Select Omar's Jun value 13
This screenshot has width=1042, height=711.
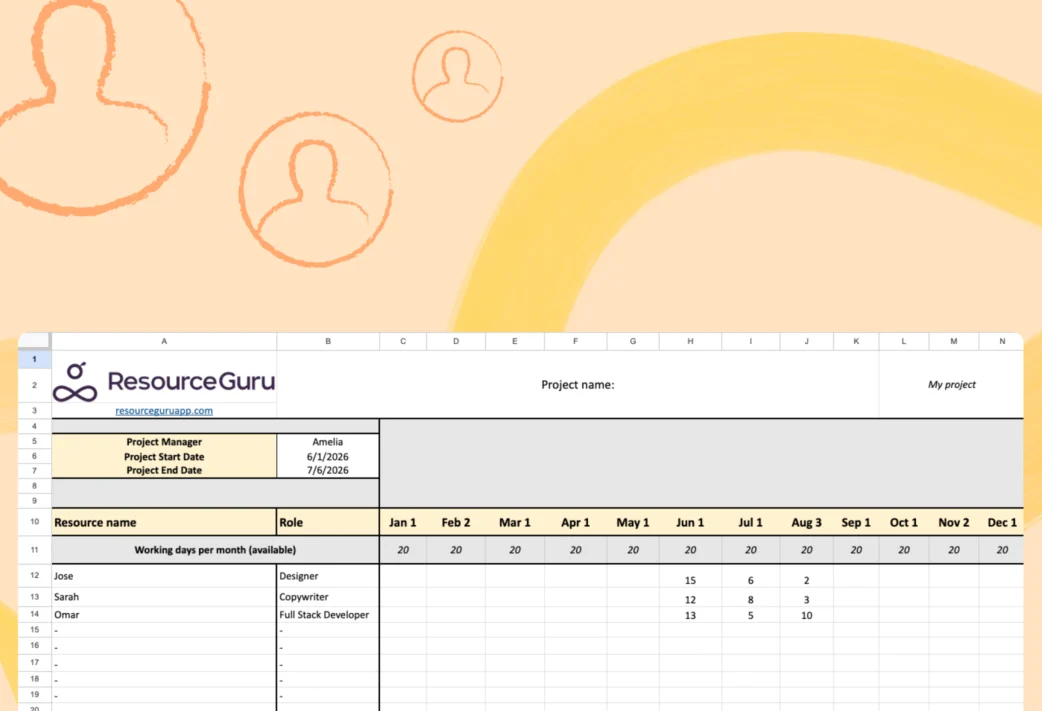(x=690, y=615)
